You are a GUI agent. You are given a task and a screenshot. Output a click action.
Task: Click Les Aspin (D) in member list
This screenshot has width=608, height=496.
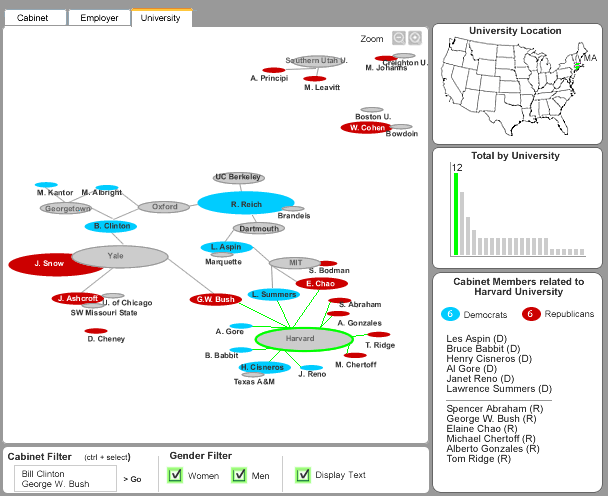point(477,339)
